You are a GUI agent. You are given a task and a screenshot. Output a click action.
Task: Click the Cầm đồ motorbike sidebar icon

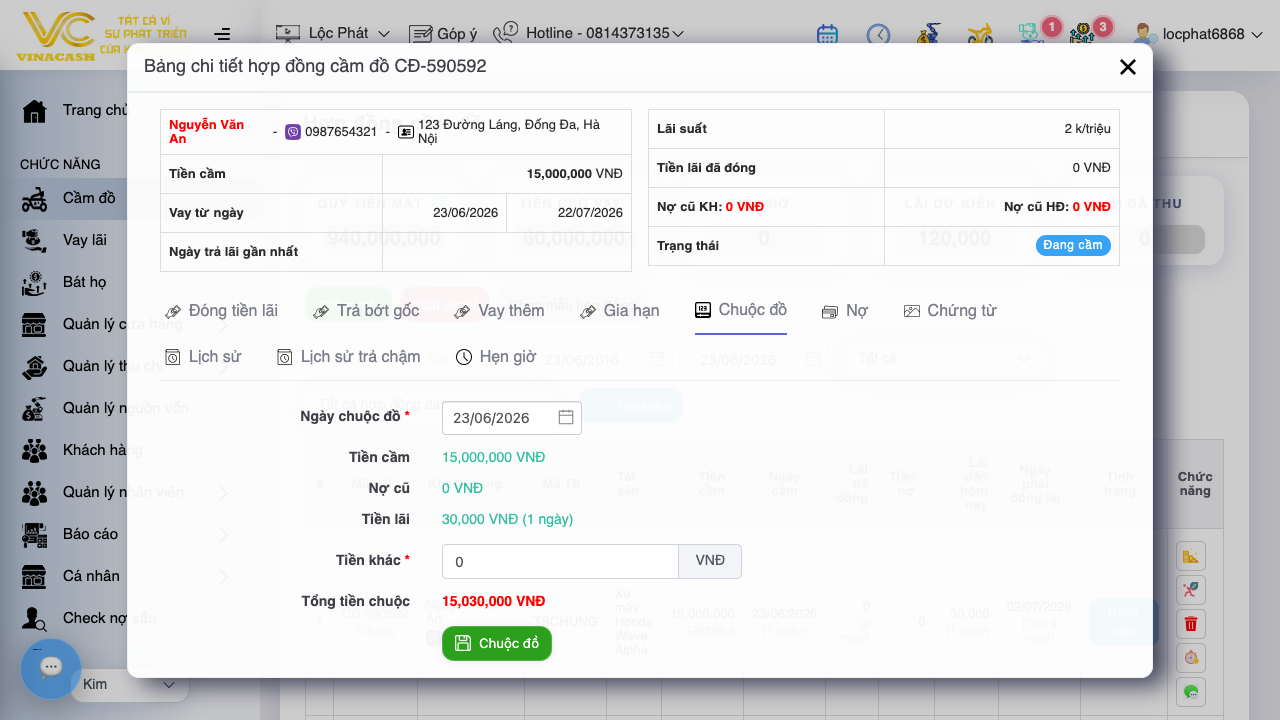[35, 198]
